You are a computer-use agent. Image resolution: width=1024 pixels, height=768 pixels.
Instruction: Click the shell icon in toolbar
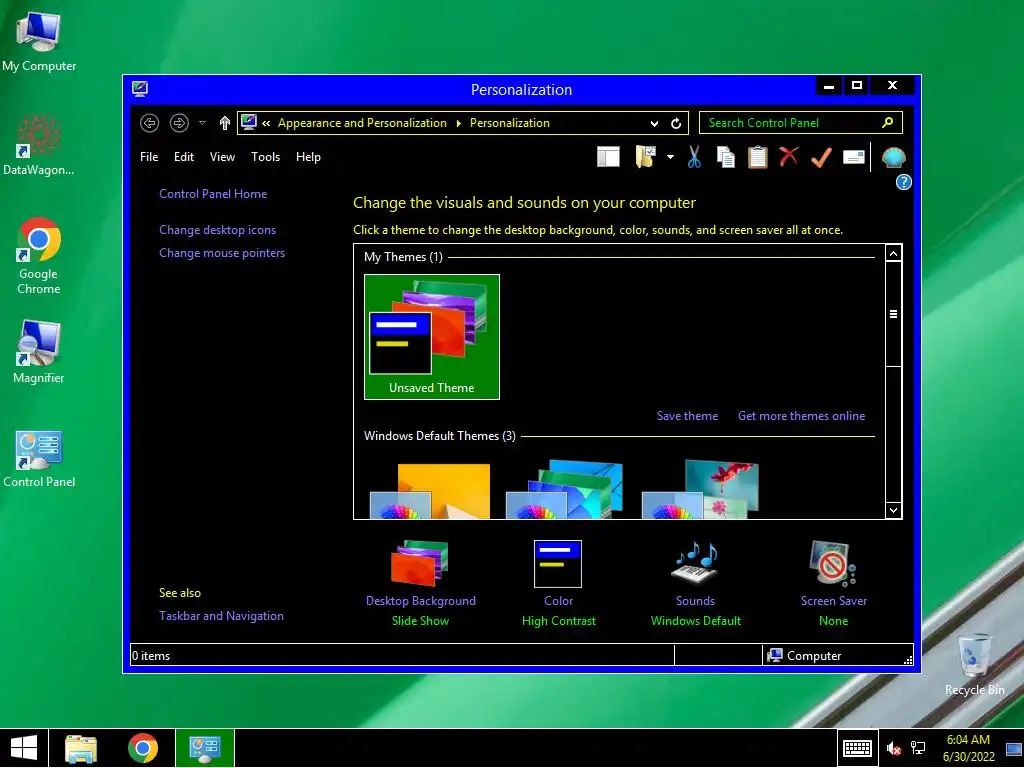coord(893,157)
